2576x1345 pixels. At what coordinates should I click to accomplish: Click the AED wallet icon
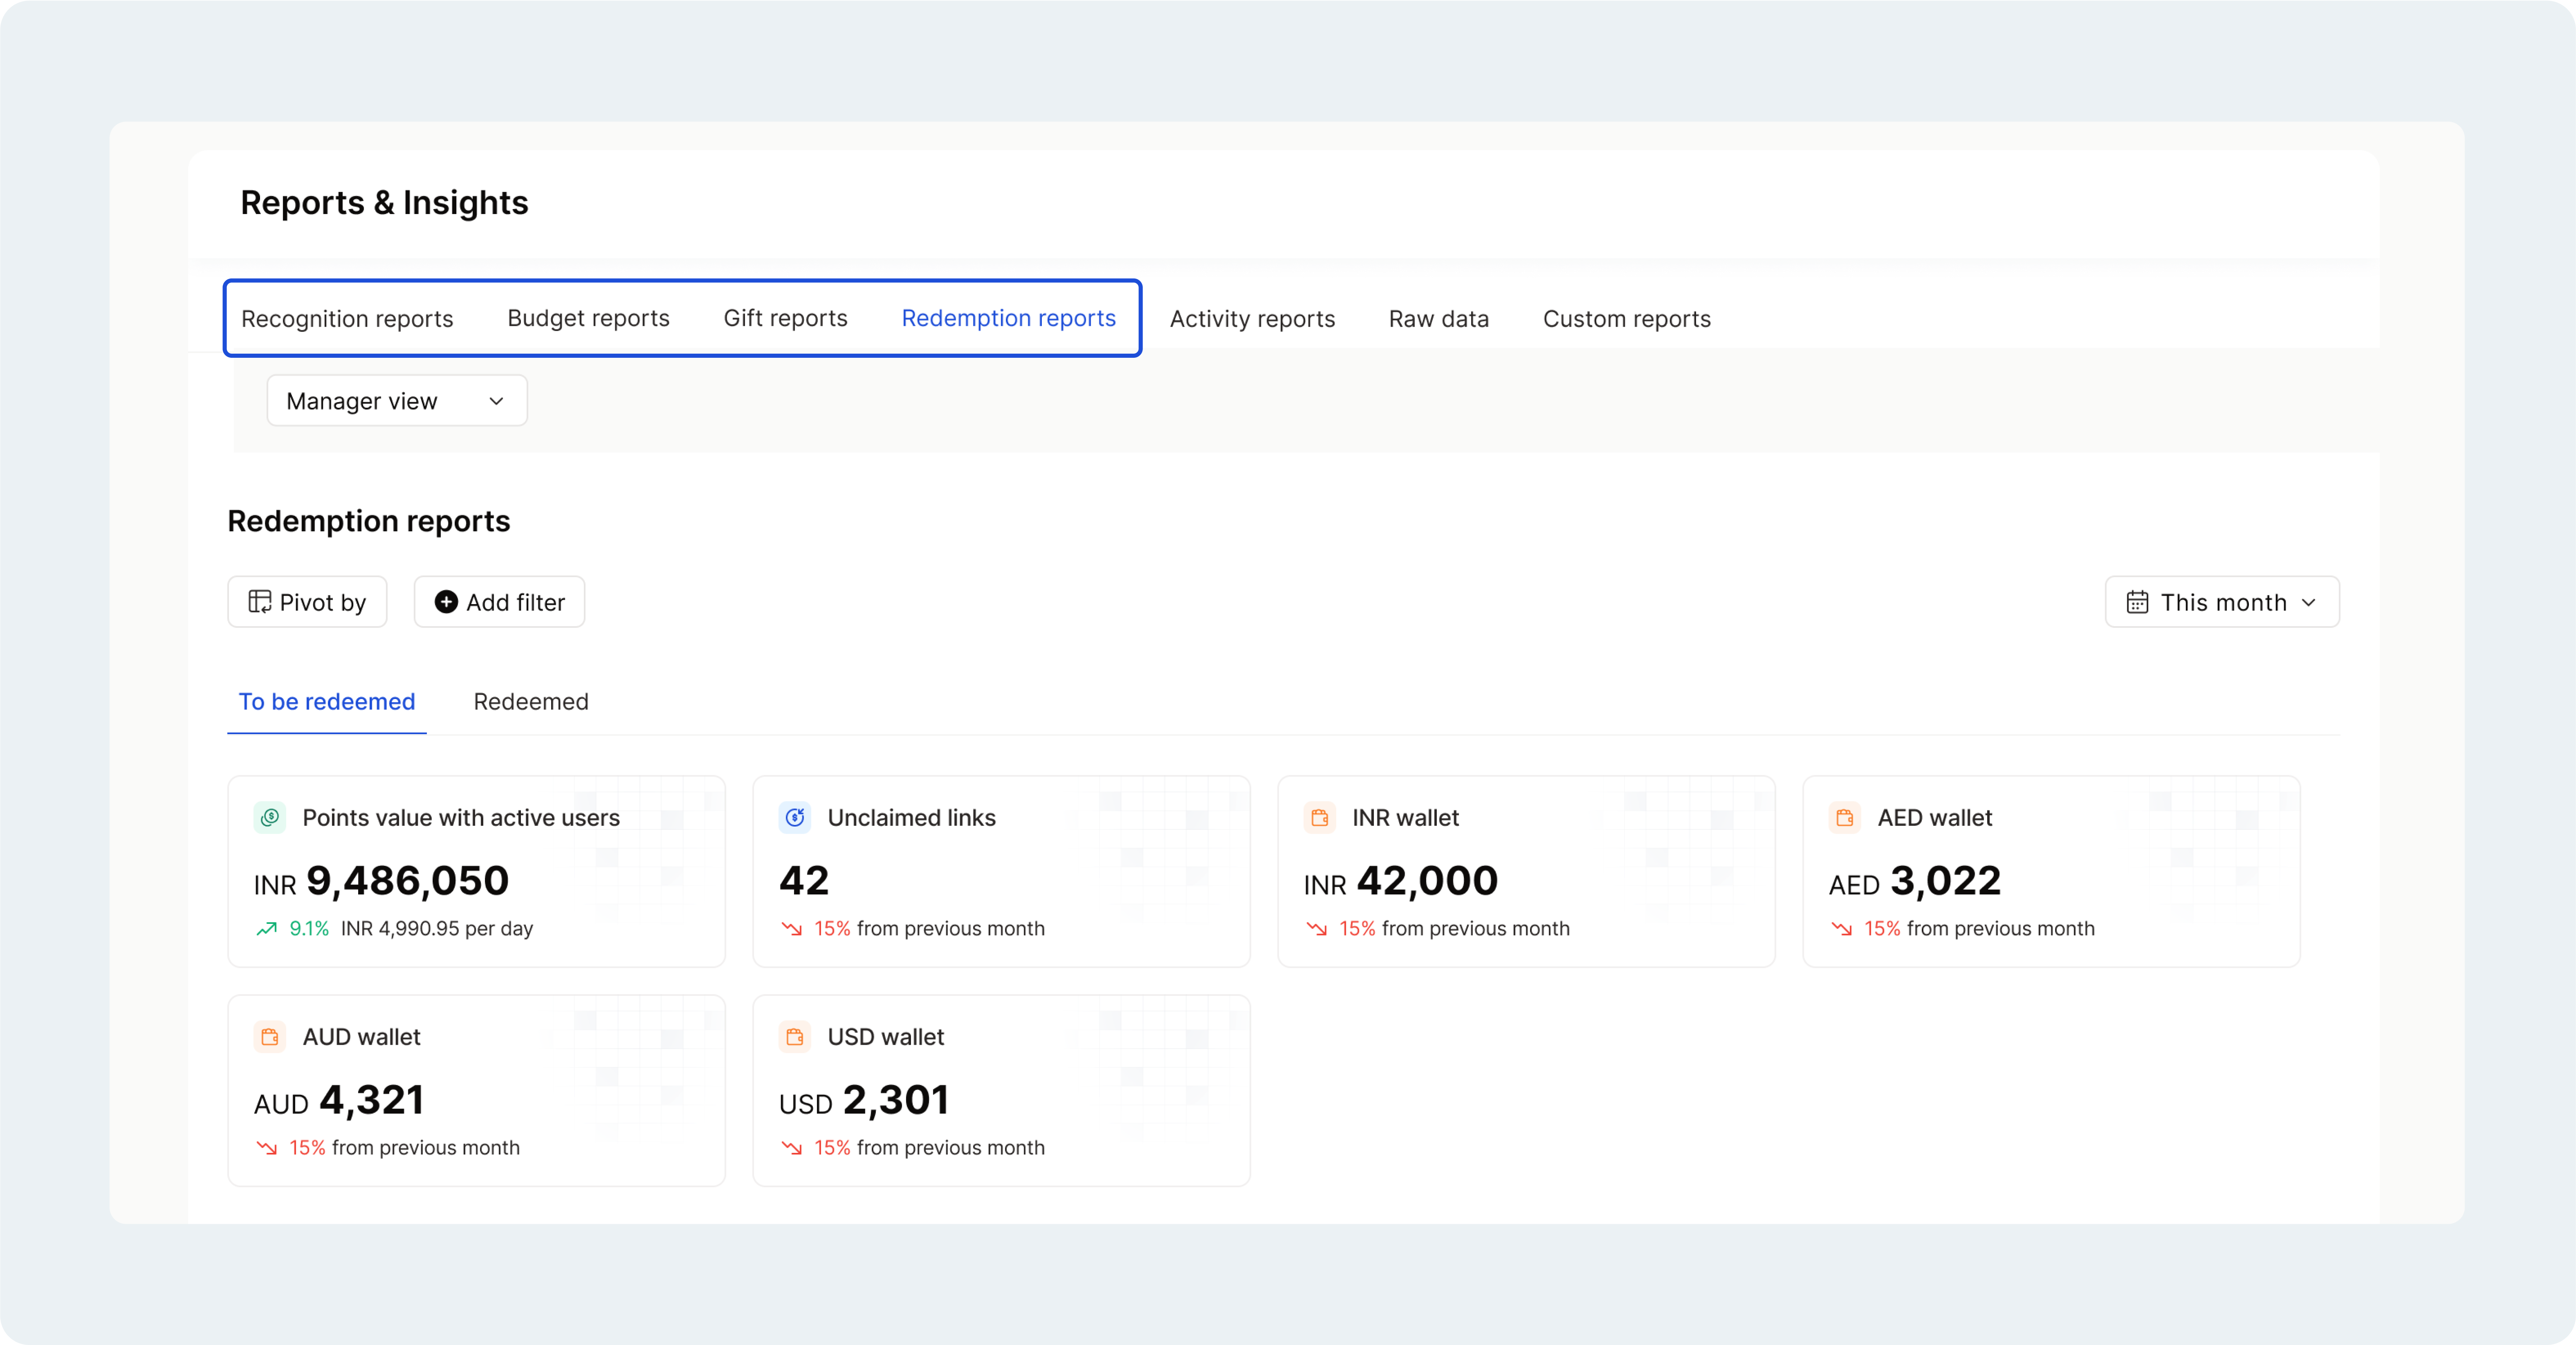[x=1845, y=817]
